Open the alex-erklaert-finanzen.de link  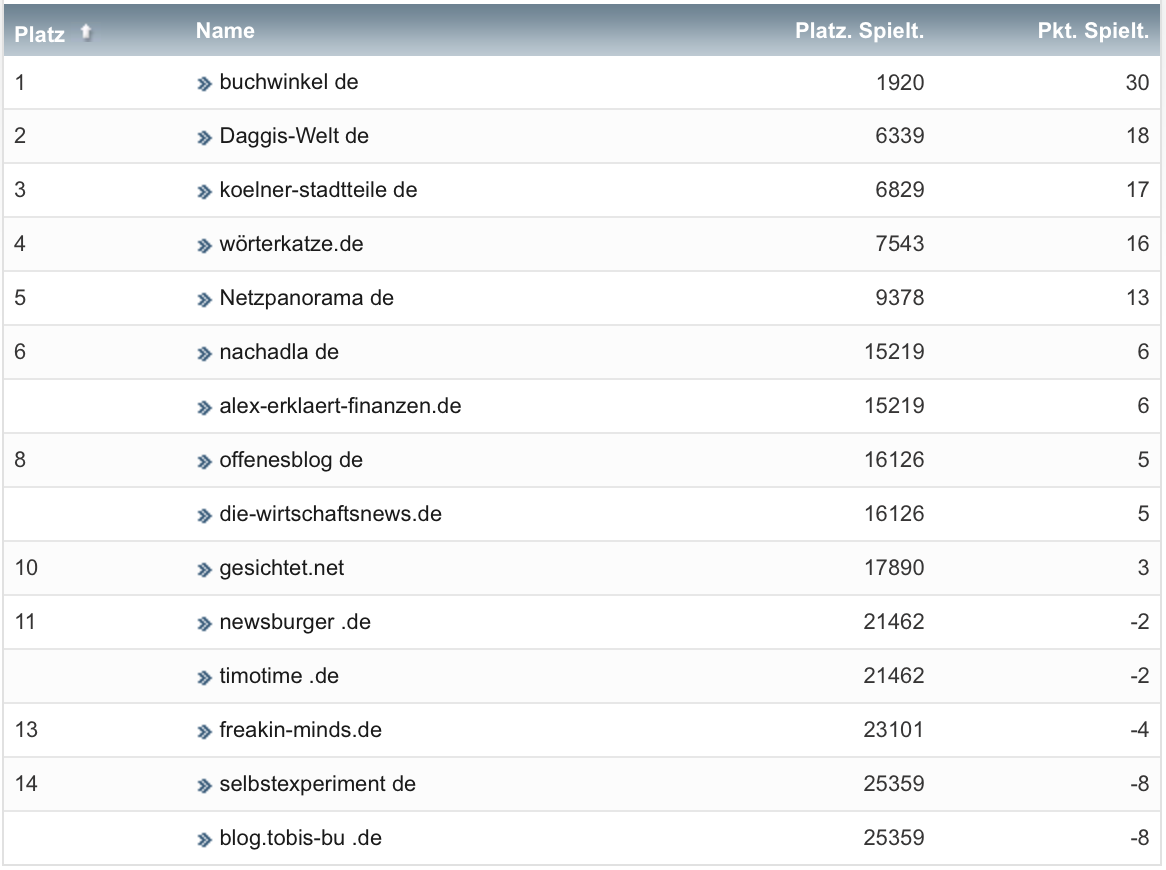(340, 406)
